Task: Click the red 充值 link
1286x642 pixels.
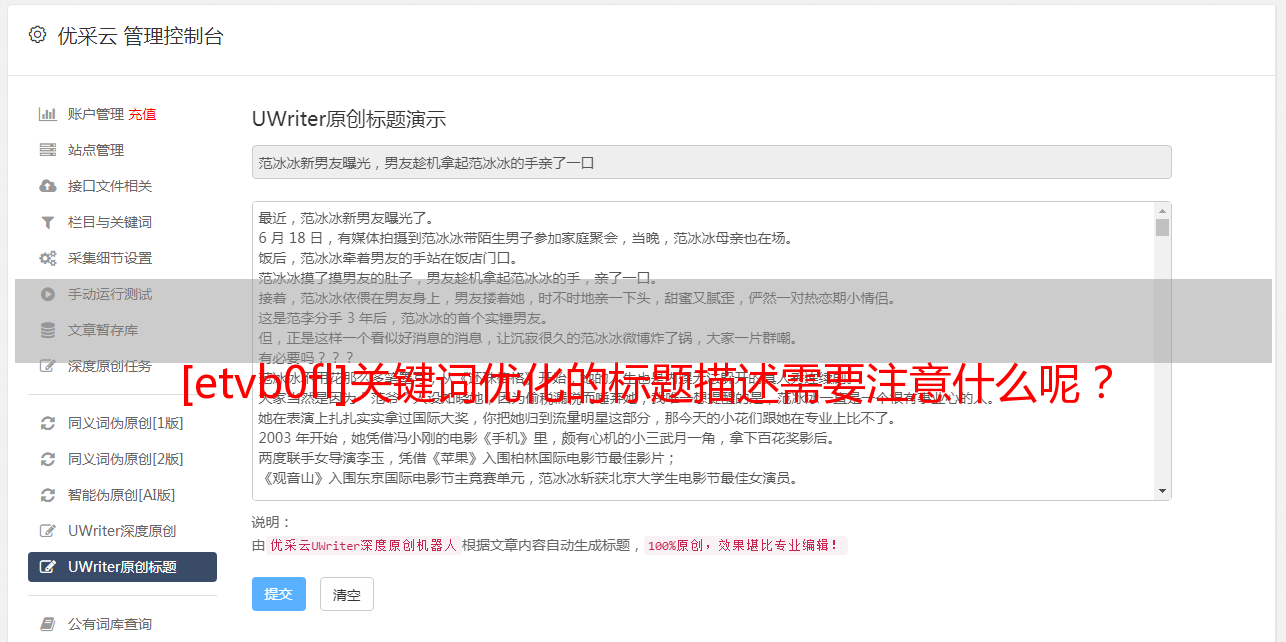Action: [142, 114]
